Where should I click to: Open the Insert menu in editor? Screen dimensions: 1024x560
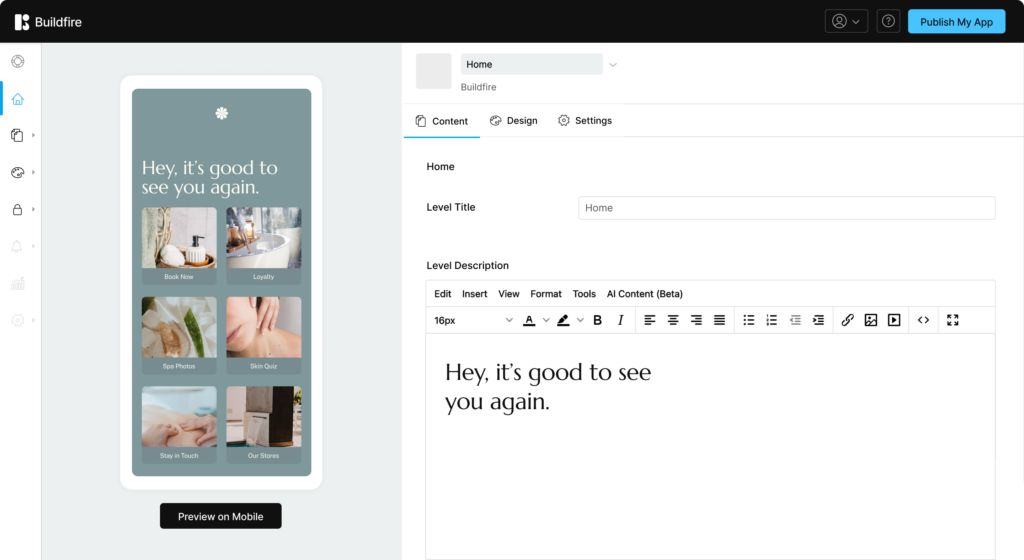pyautogui.click(x=474, y=294)
